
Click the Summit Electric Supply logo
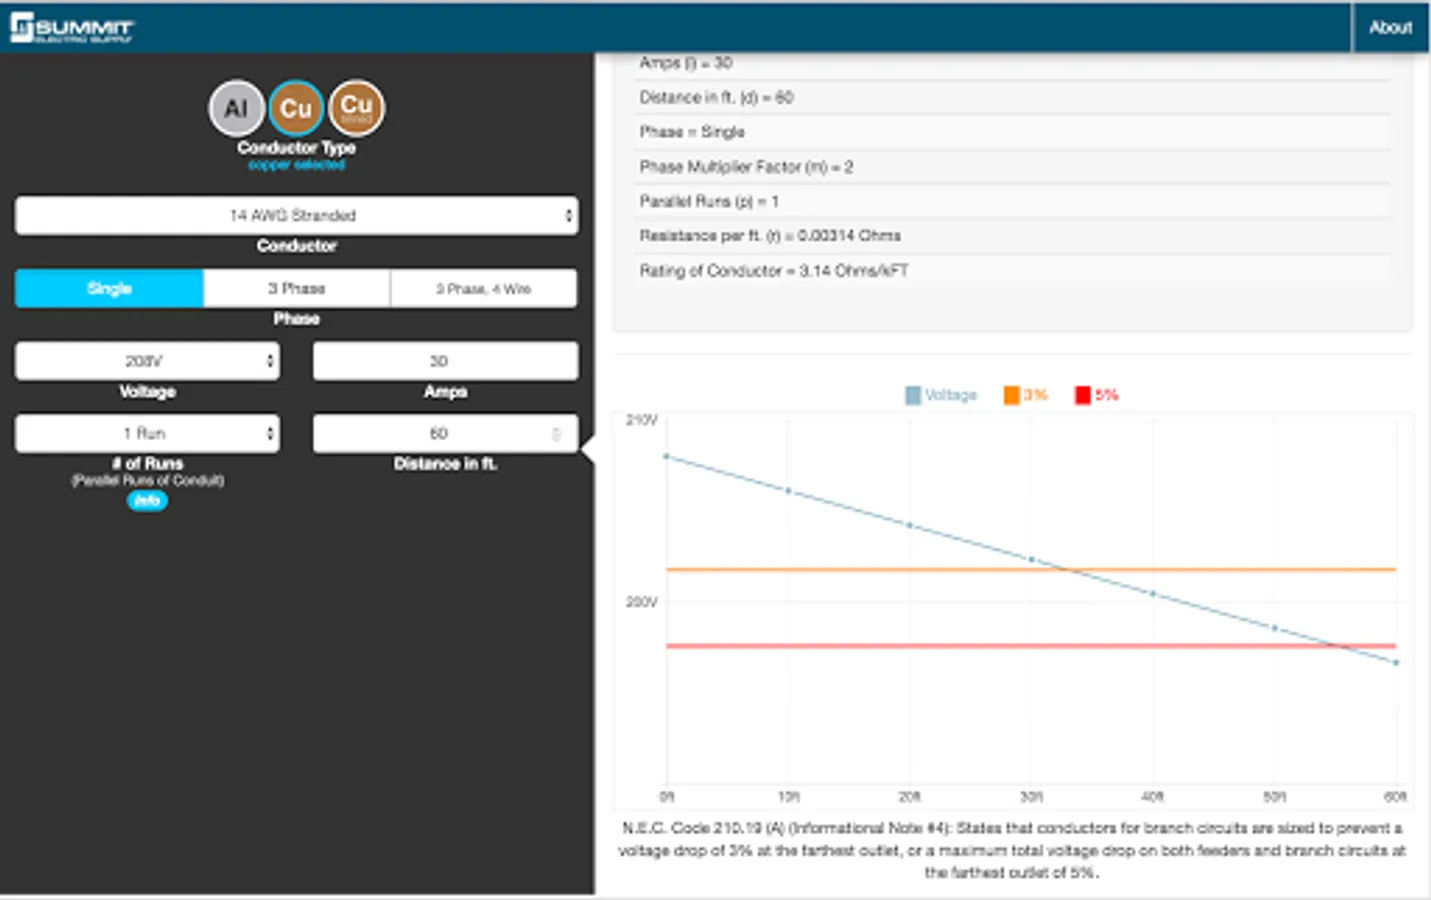pos(71,28)
